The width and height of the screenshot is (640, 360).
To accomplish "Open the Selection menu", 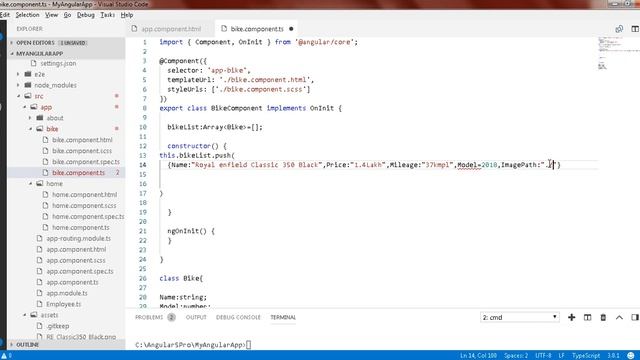I will click(27, 15).
